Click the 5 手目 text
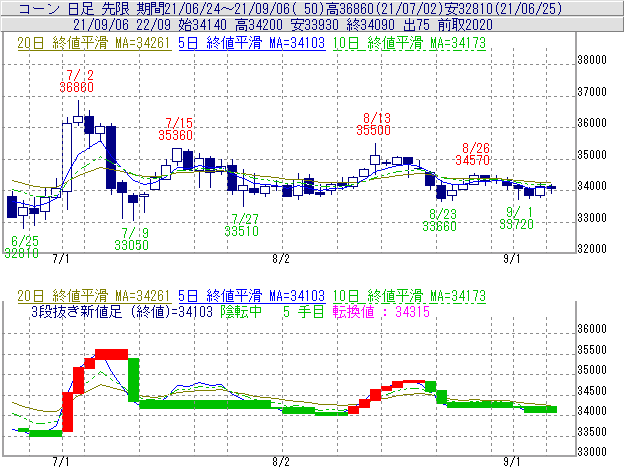The image size is (624, 475). click(304, 311)
